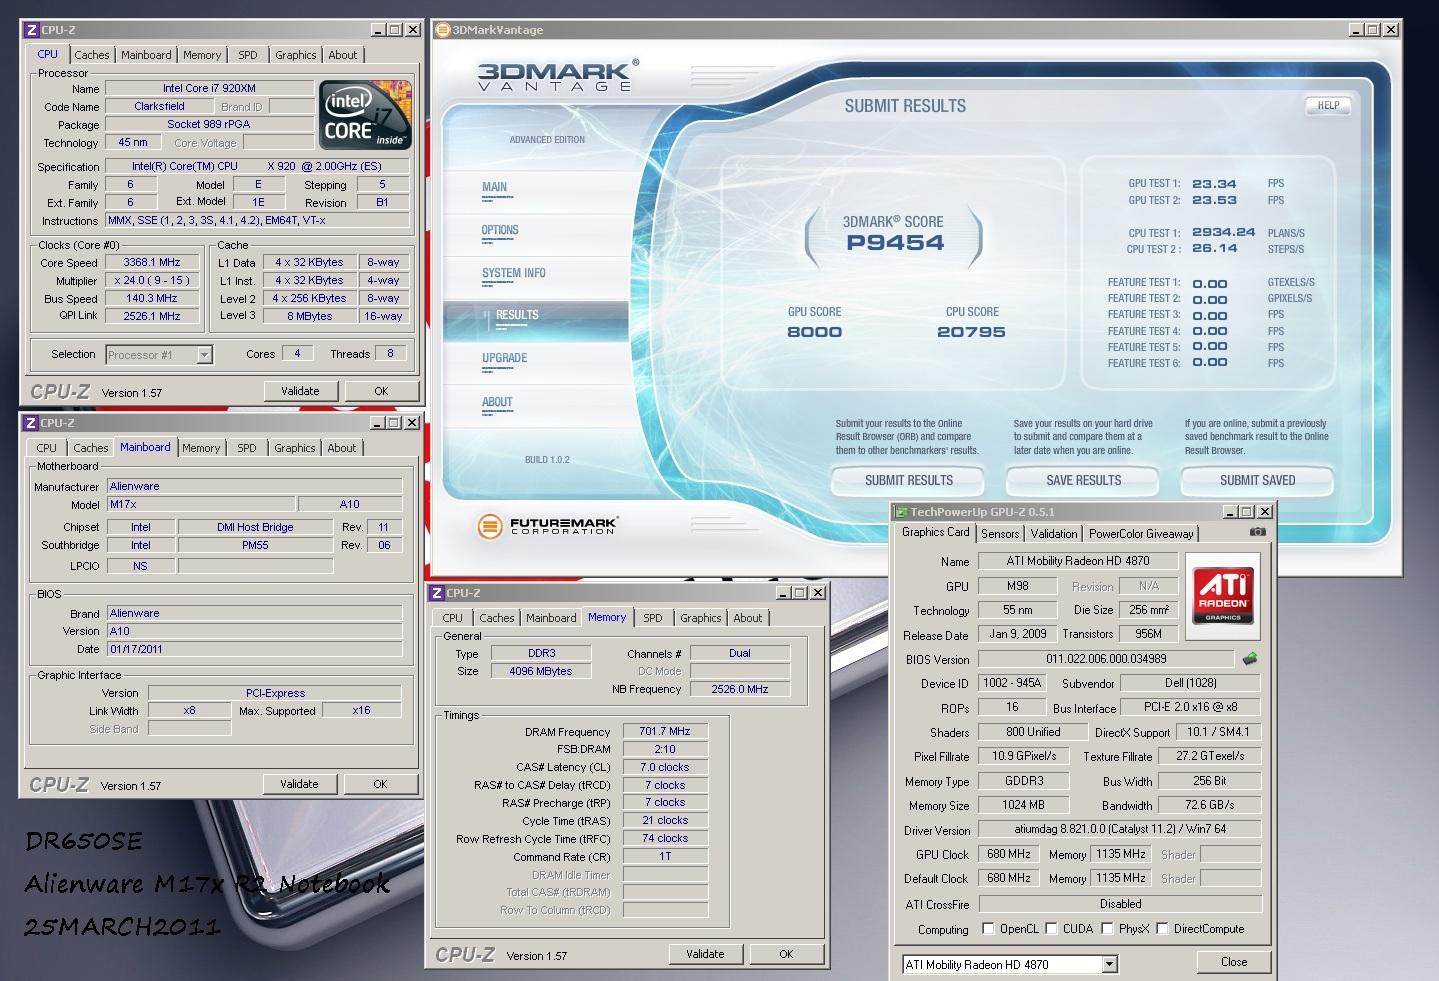Click the CAS# Latency 7.0 clocks value

(665, 767)
